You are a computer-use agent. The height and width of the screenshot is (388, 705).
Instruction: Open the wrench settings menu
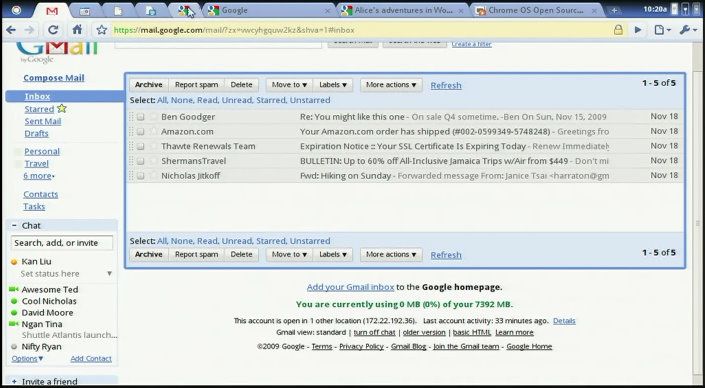(687, 30)
